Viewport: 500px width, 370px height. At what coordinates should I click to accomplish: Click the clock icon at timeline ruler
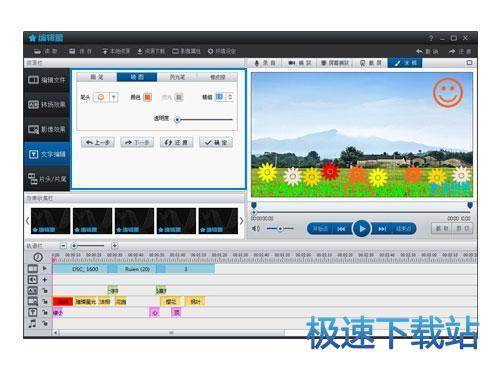[38, 257]
